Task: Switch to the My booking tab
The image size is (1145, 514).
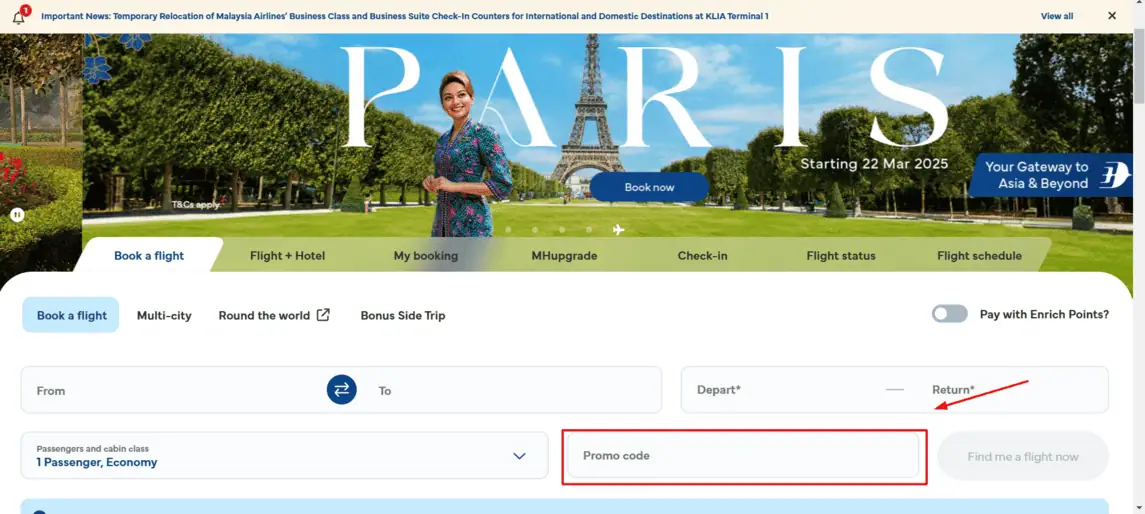Action: tap(426, 256)
